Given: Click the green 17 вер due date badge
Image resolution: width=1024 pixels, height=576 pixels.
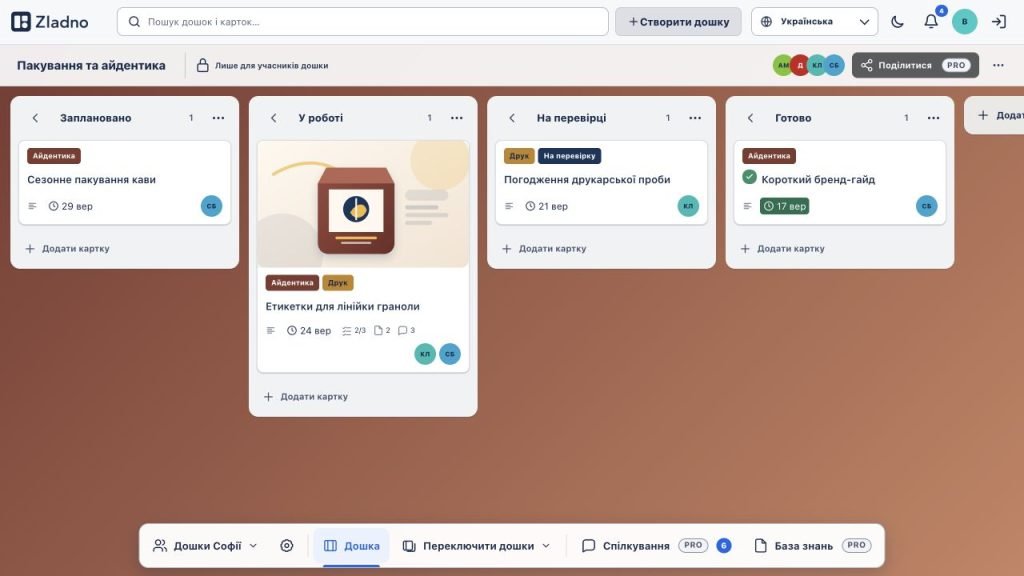Looking at the screenshot, I should click(784, 206).
